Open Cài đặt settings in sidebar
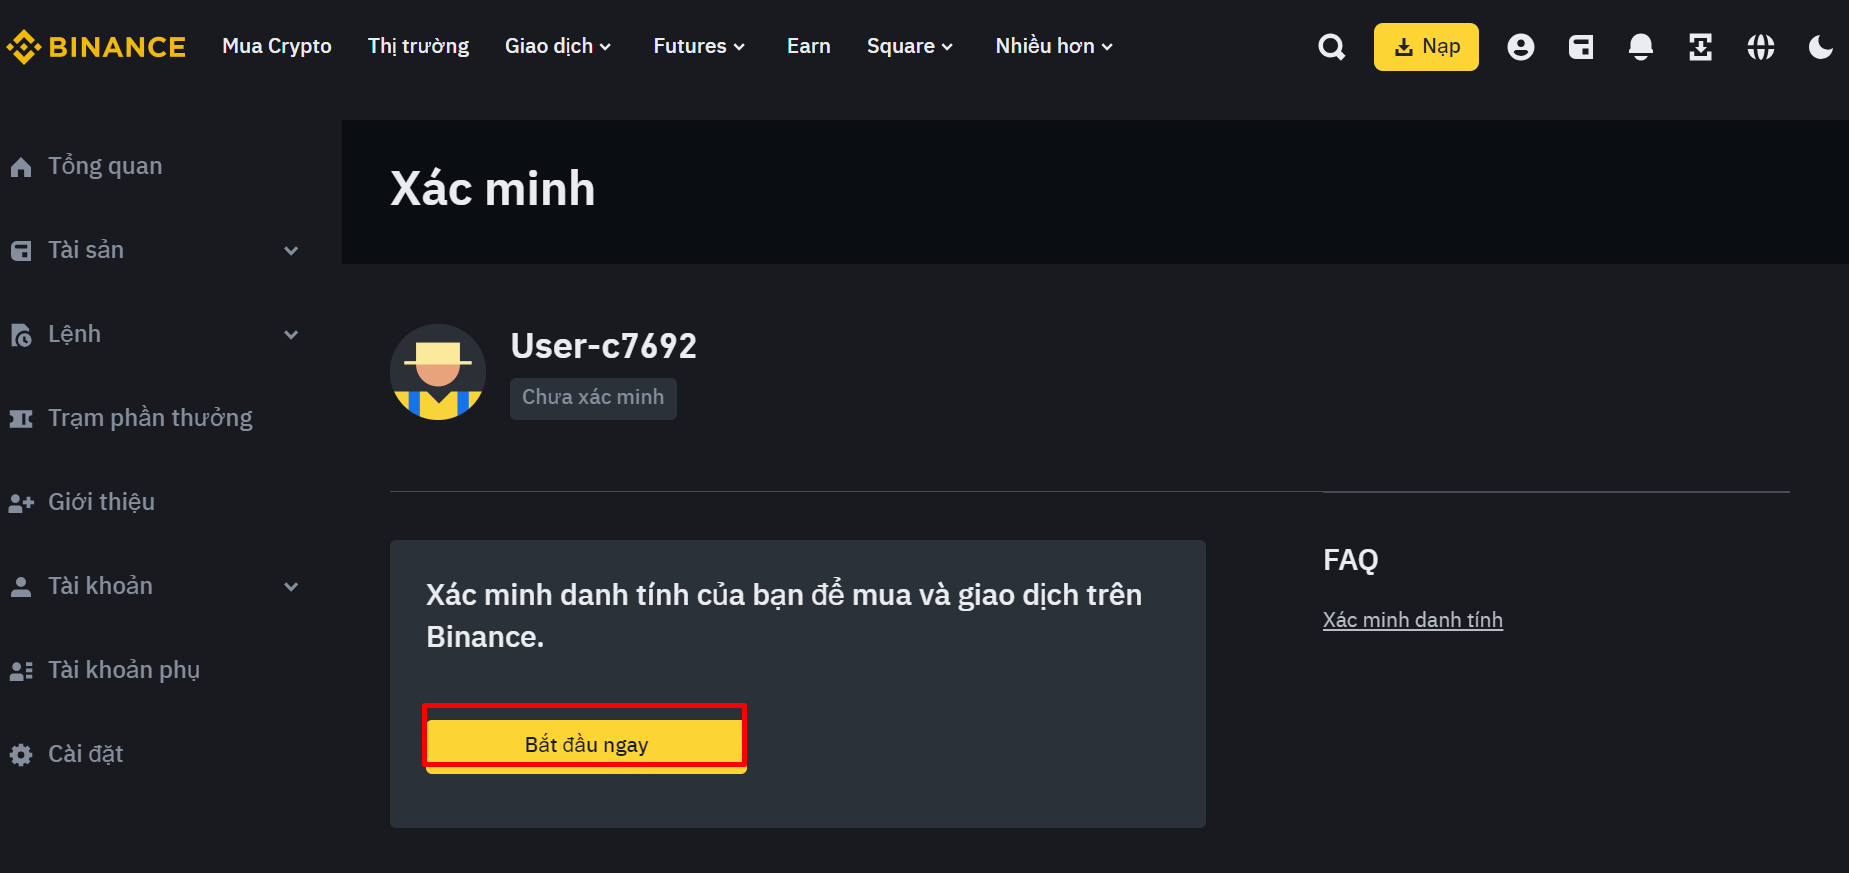Screen dimensions: 1849x873 tap(85, 754)
